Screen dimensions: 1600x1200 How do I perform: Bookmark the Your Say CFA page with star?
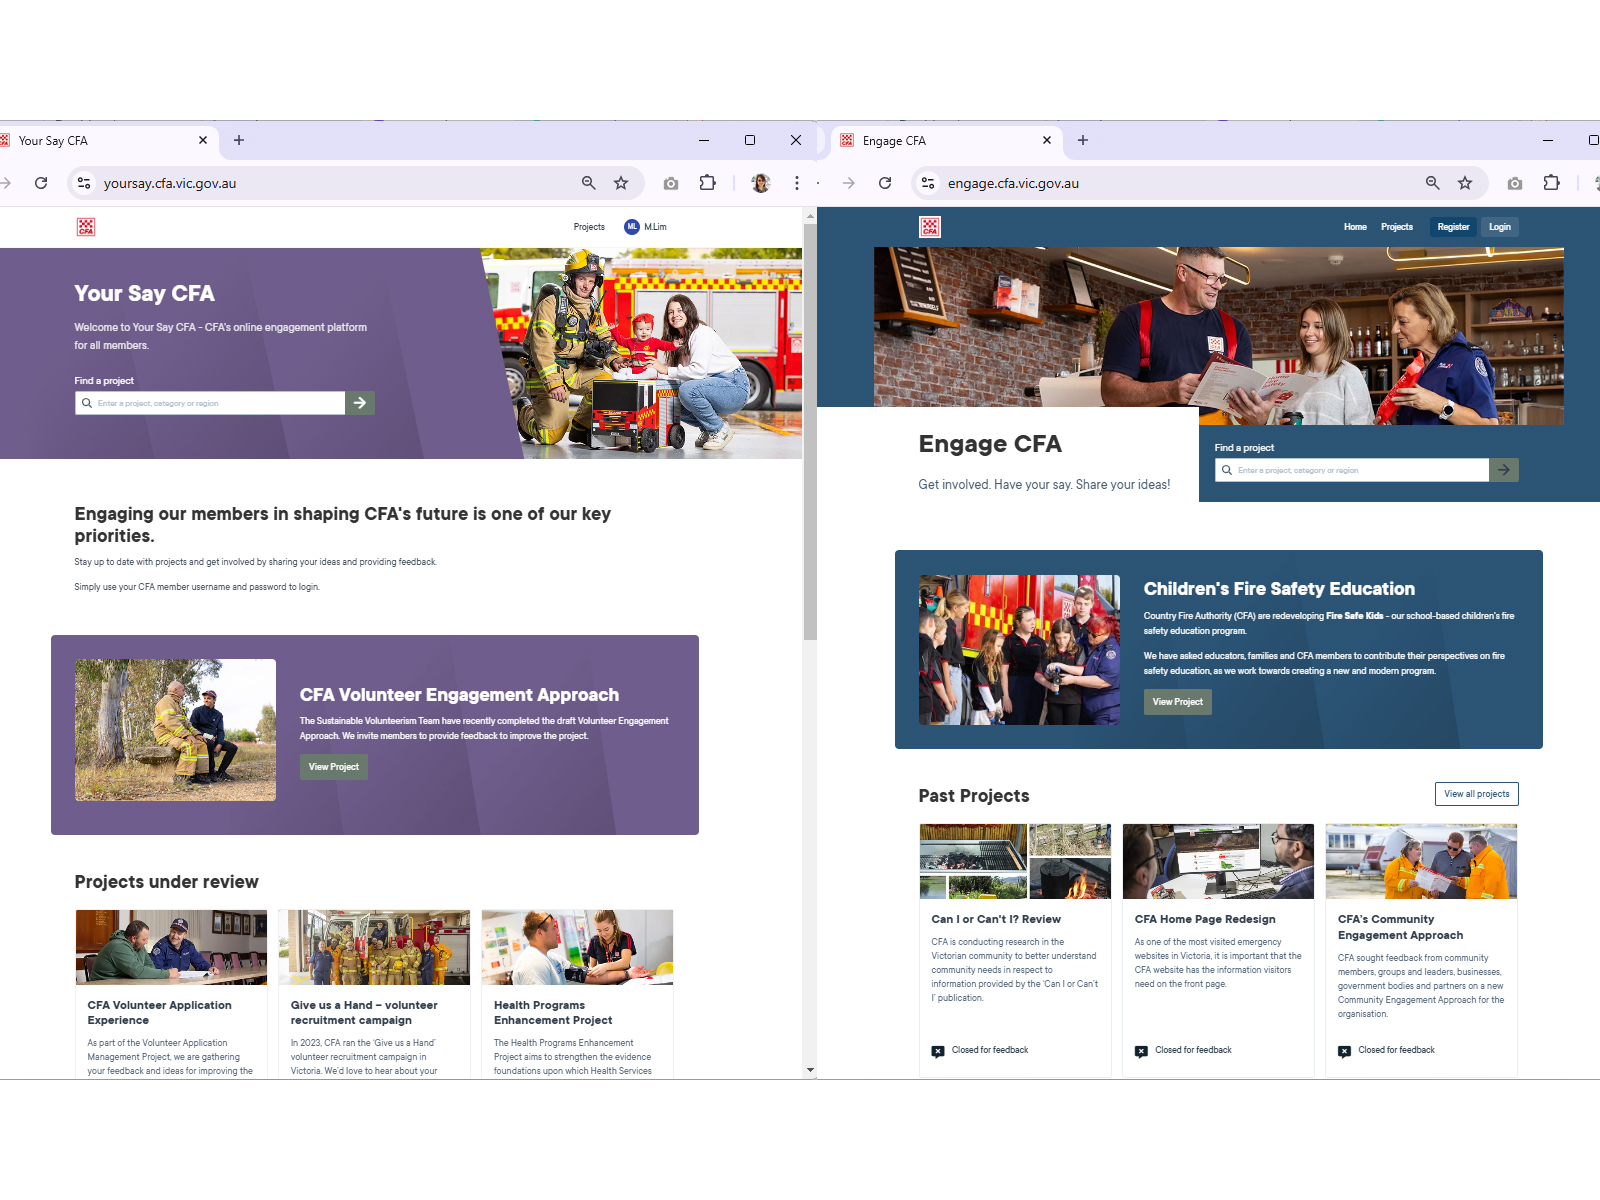click(x=621, y=183)
